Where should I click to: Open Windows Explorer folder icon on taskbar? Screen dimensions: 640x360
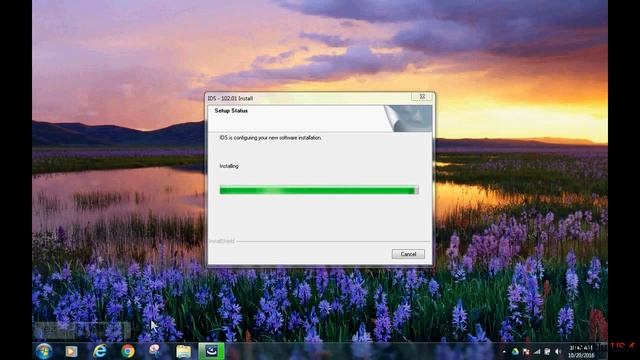183,351
